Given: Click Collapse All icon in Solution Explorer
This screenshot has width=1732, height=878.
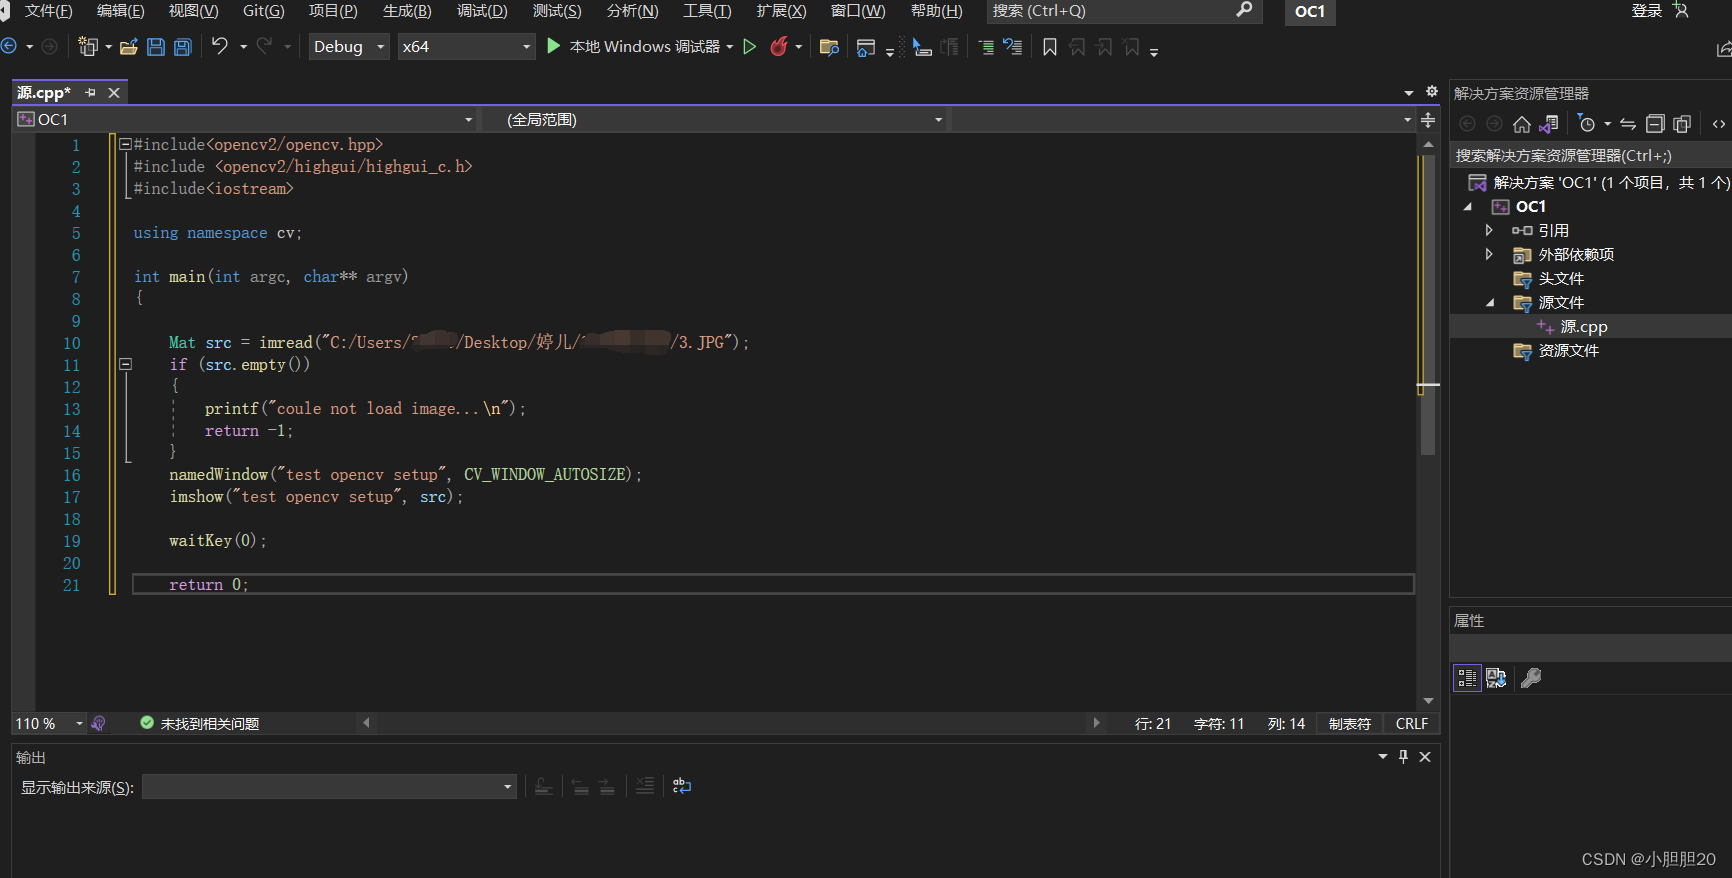Looking at the screenshot, I should 1655,124.
